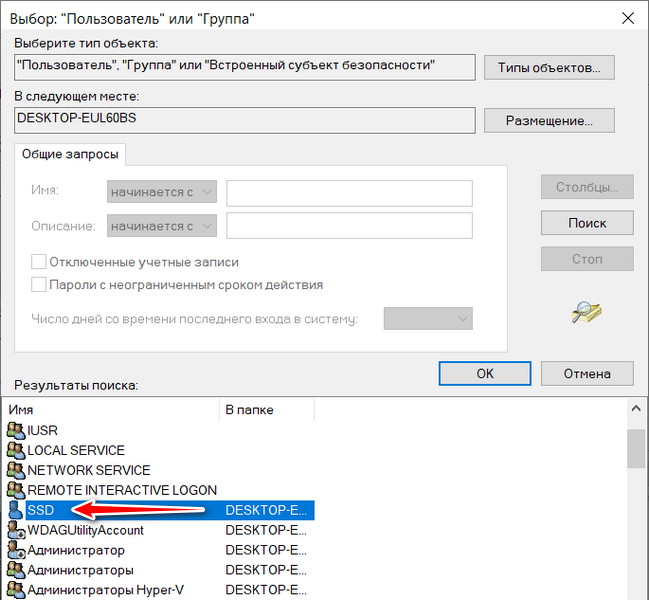Enable the Отключенные учетные записи checkbox
Viewport: 649px width, 600px height.
point(39,262)
